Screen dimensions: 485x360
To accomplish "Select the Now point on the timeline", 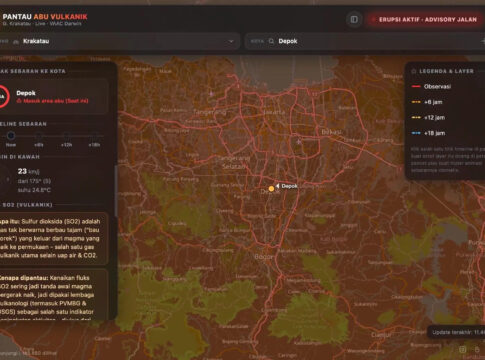I will (x=11, y=136).
